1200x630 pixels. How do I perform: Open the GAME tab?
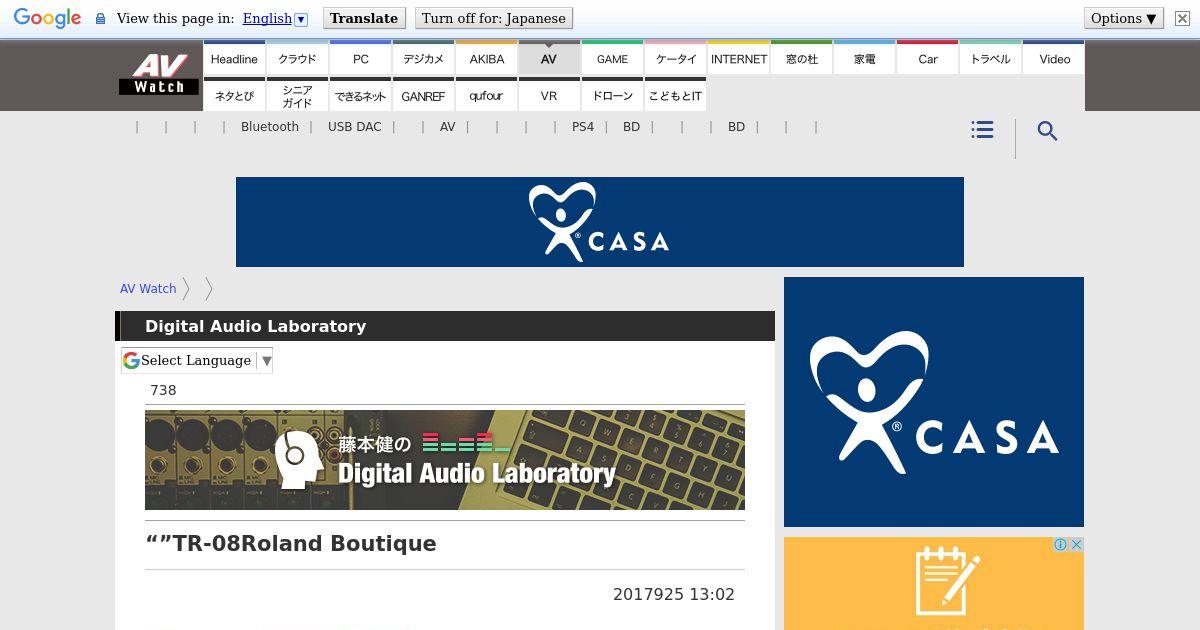click(x=612, y=58)
